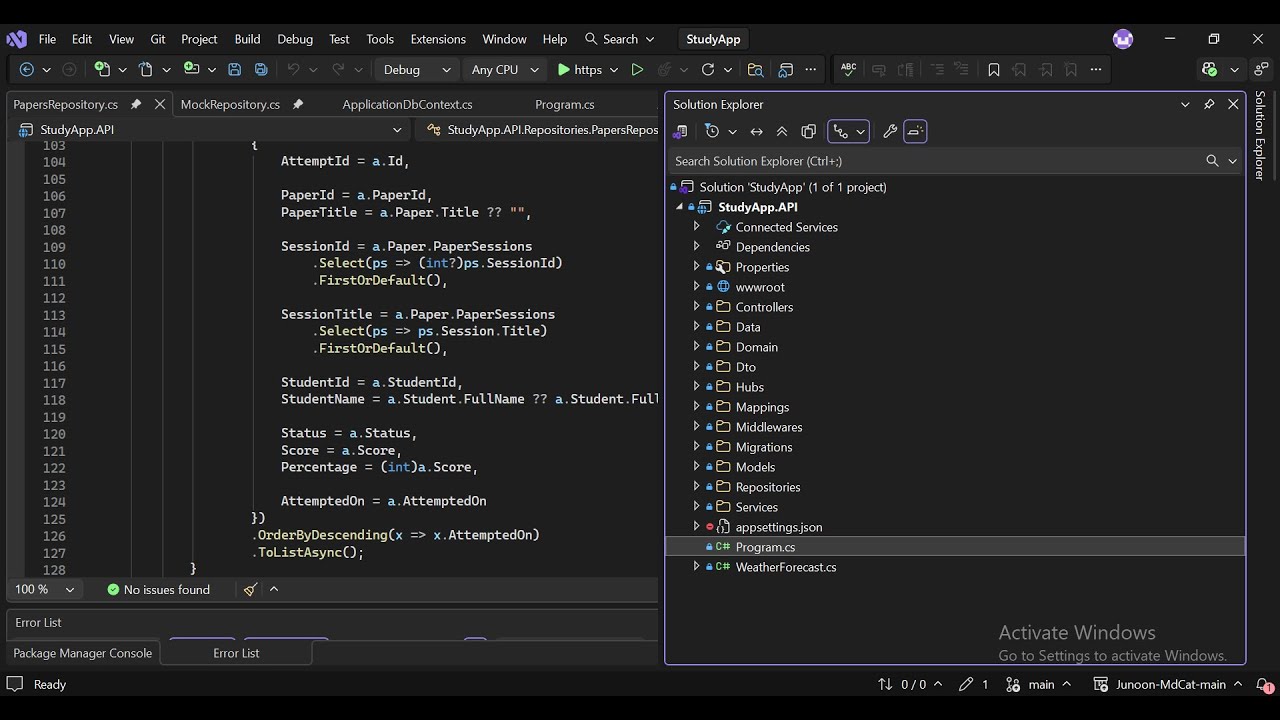Click the pending changes pencil indicator
This screenshot has width=1280, height=720.
[973, 685]
